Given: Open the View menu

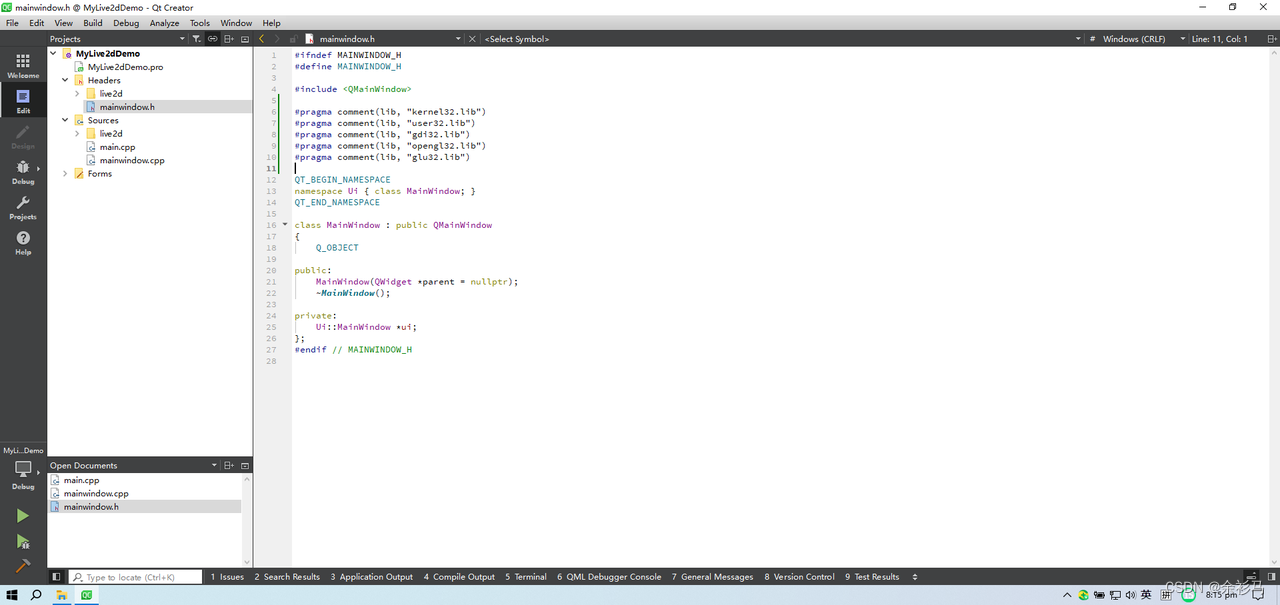Looking at the screenshot, I should (63, 23).
